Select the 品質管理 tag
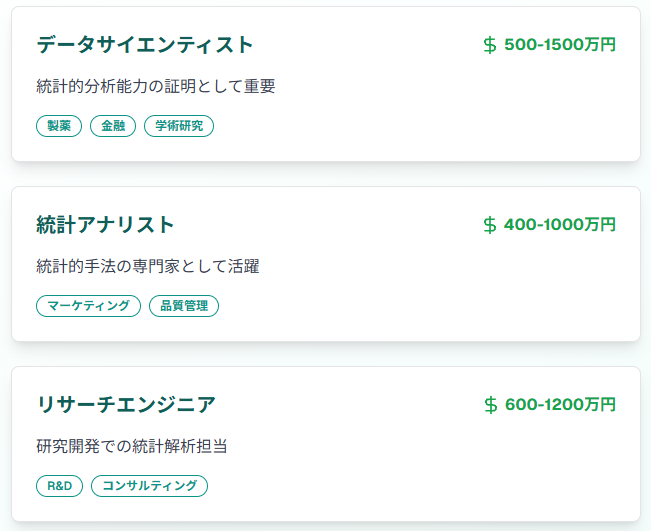Viewport: 651px width, 531px height. (x=184, y=306)
